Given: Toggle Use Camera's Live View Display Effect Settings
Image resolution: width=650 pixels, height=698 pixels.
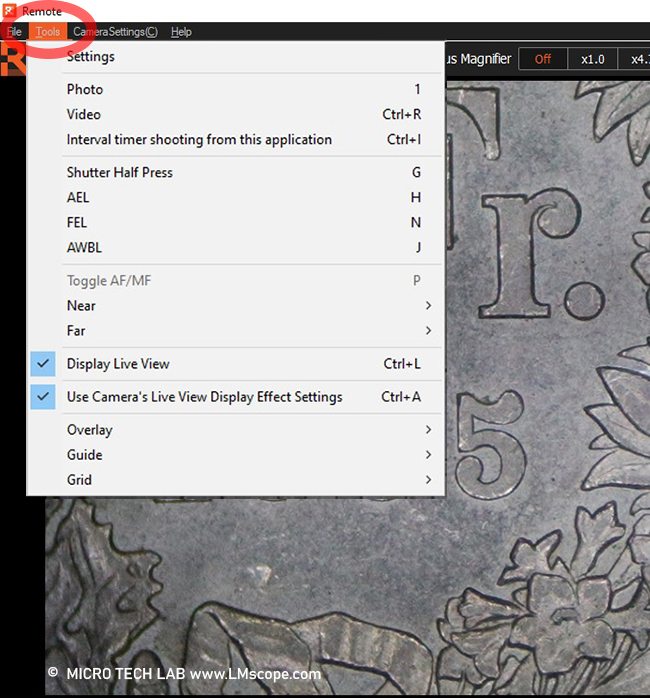Looking at the screenshot, I should coord(236,397).
